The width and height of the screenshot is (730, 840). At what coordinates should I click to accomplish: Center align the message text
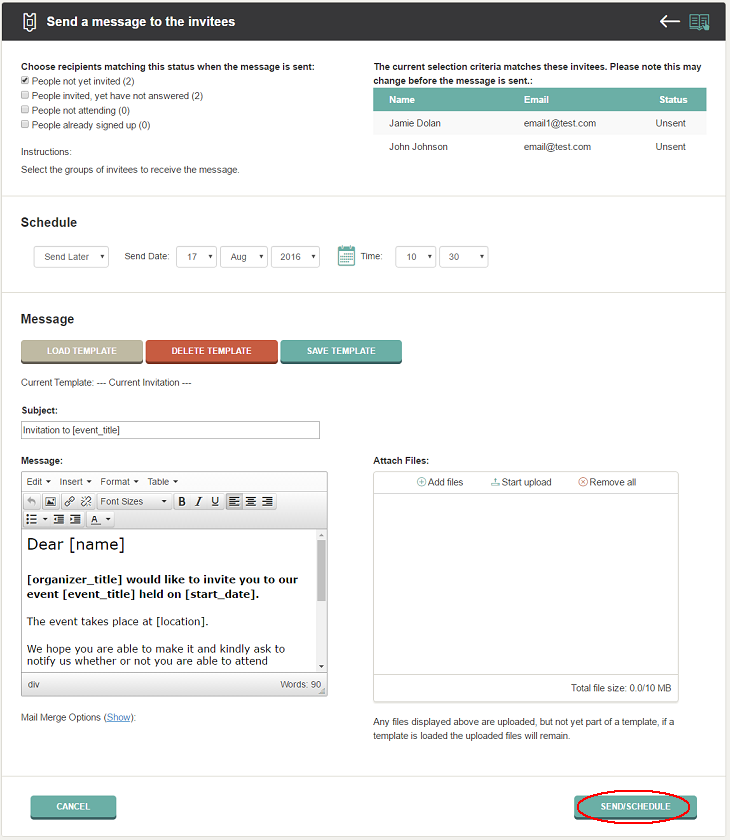251,501
